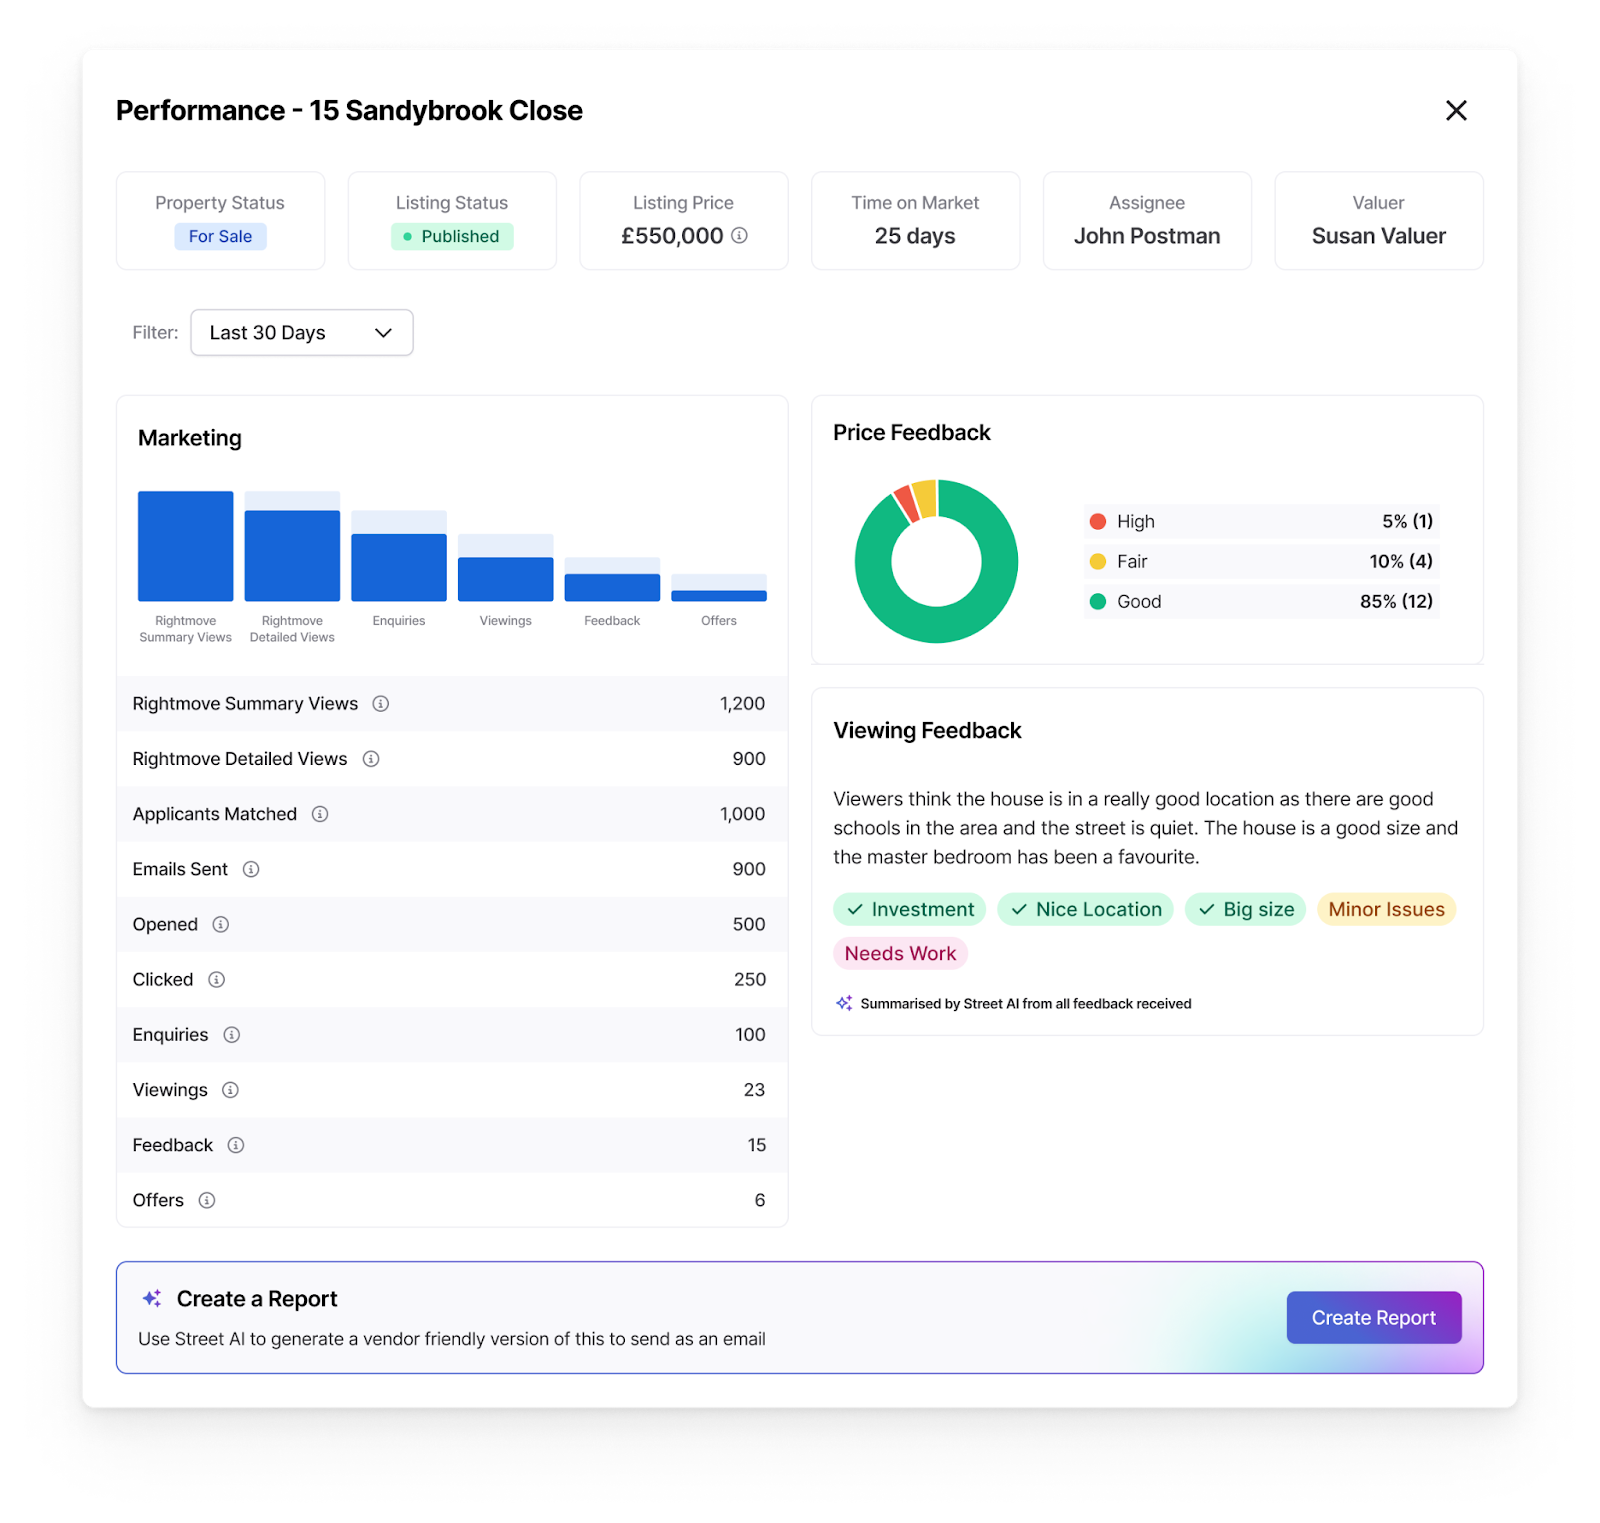Select the Investment feedback tag
The height and width of the screenshot is (1523, 1600).
(910, 909)
